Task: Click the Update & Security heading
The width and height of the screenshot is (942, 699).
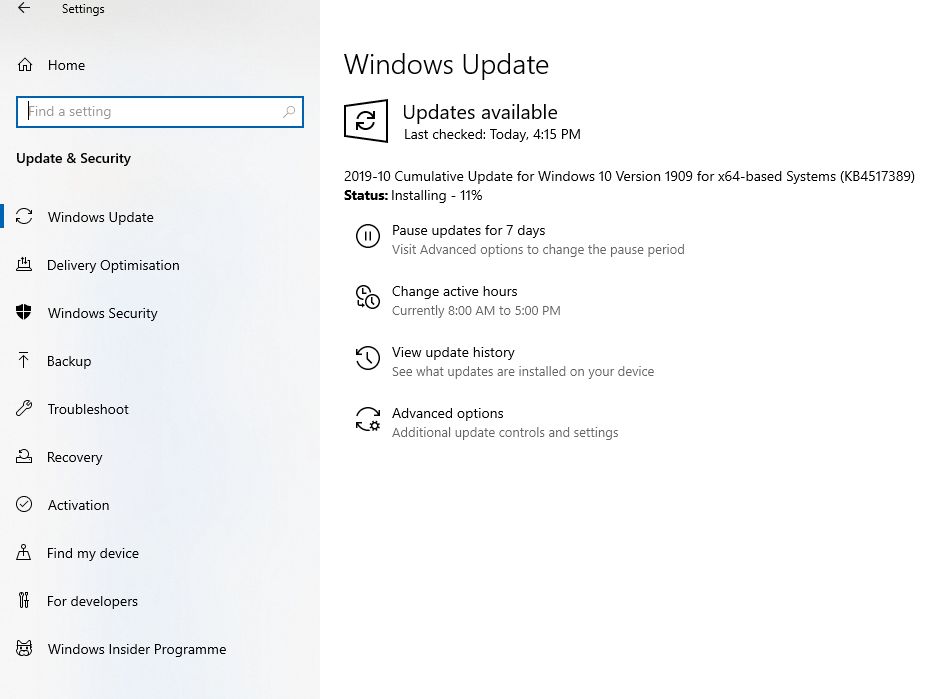Action: pyautogui.click(x=73, y=159)
